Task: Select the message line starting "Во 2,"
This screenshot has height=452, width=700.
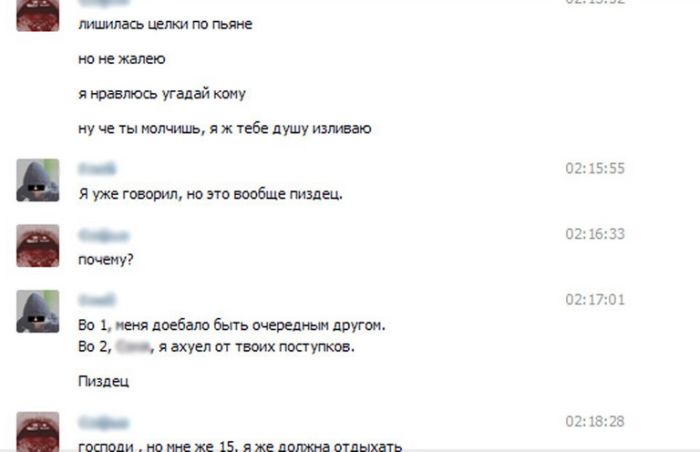Action: (x=217, y=347)
